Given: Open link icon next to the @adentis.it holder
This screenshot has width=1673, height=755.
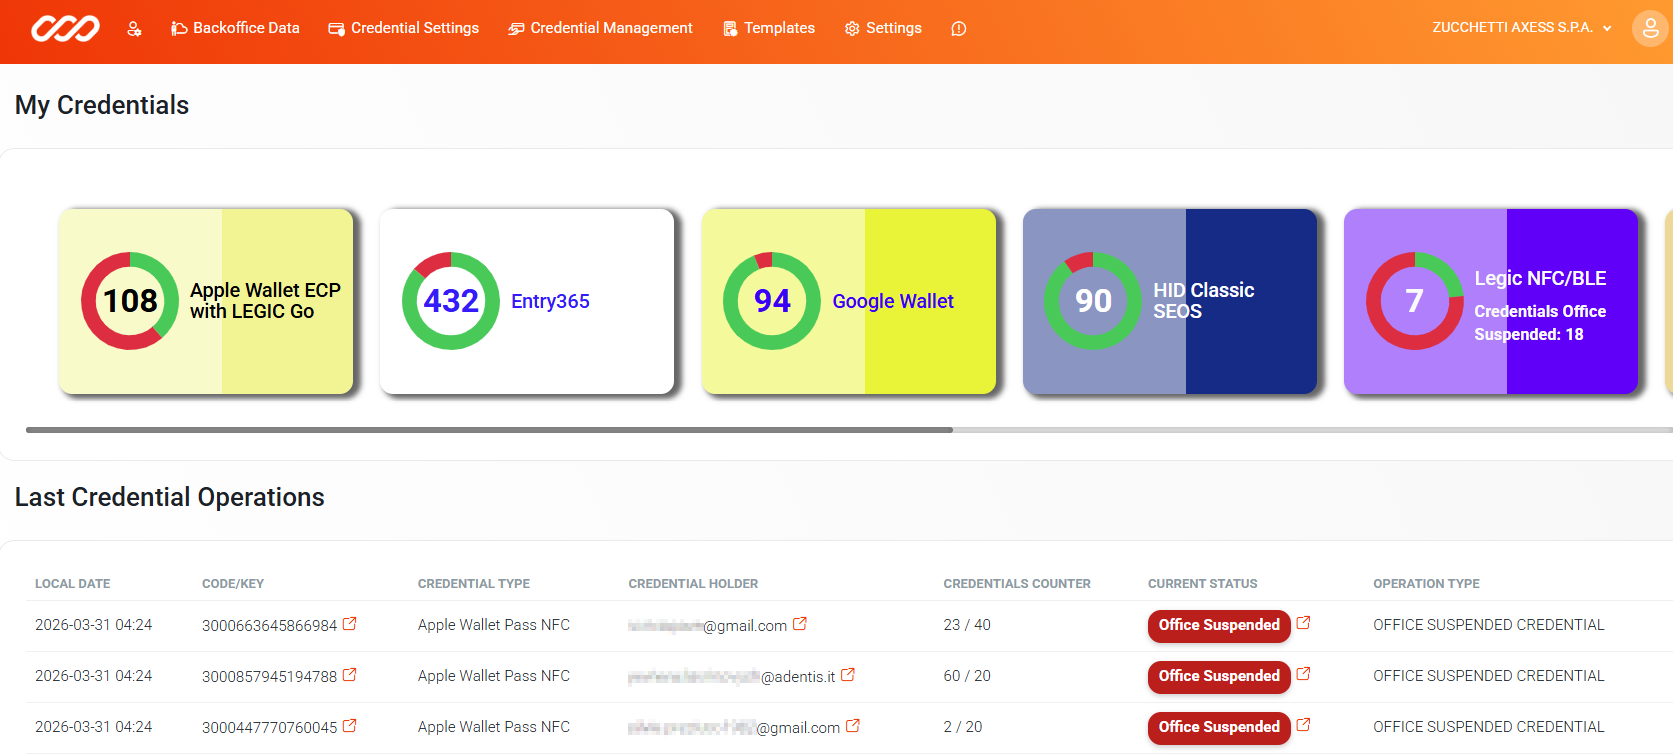Looking at the screenshot, I should [848, 675].
